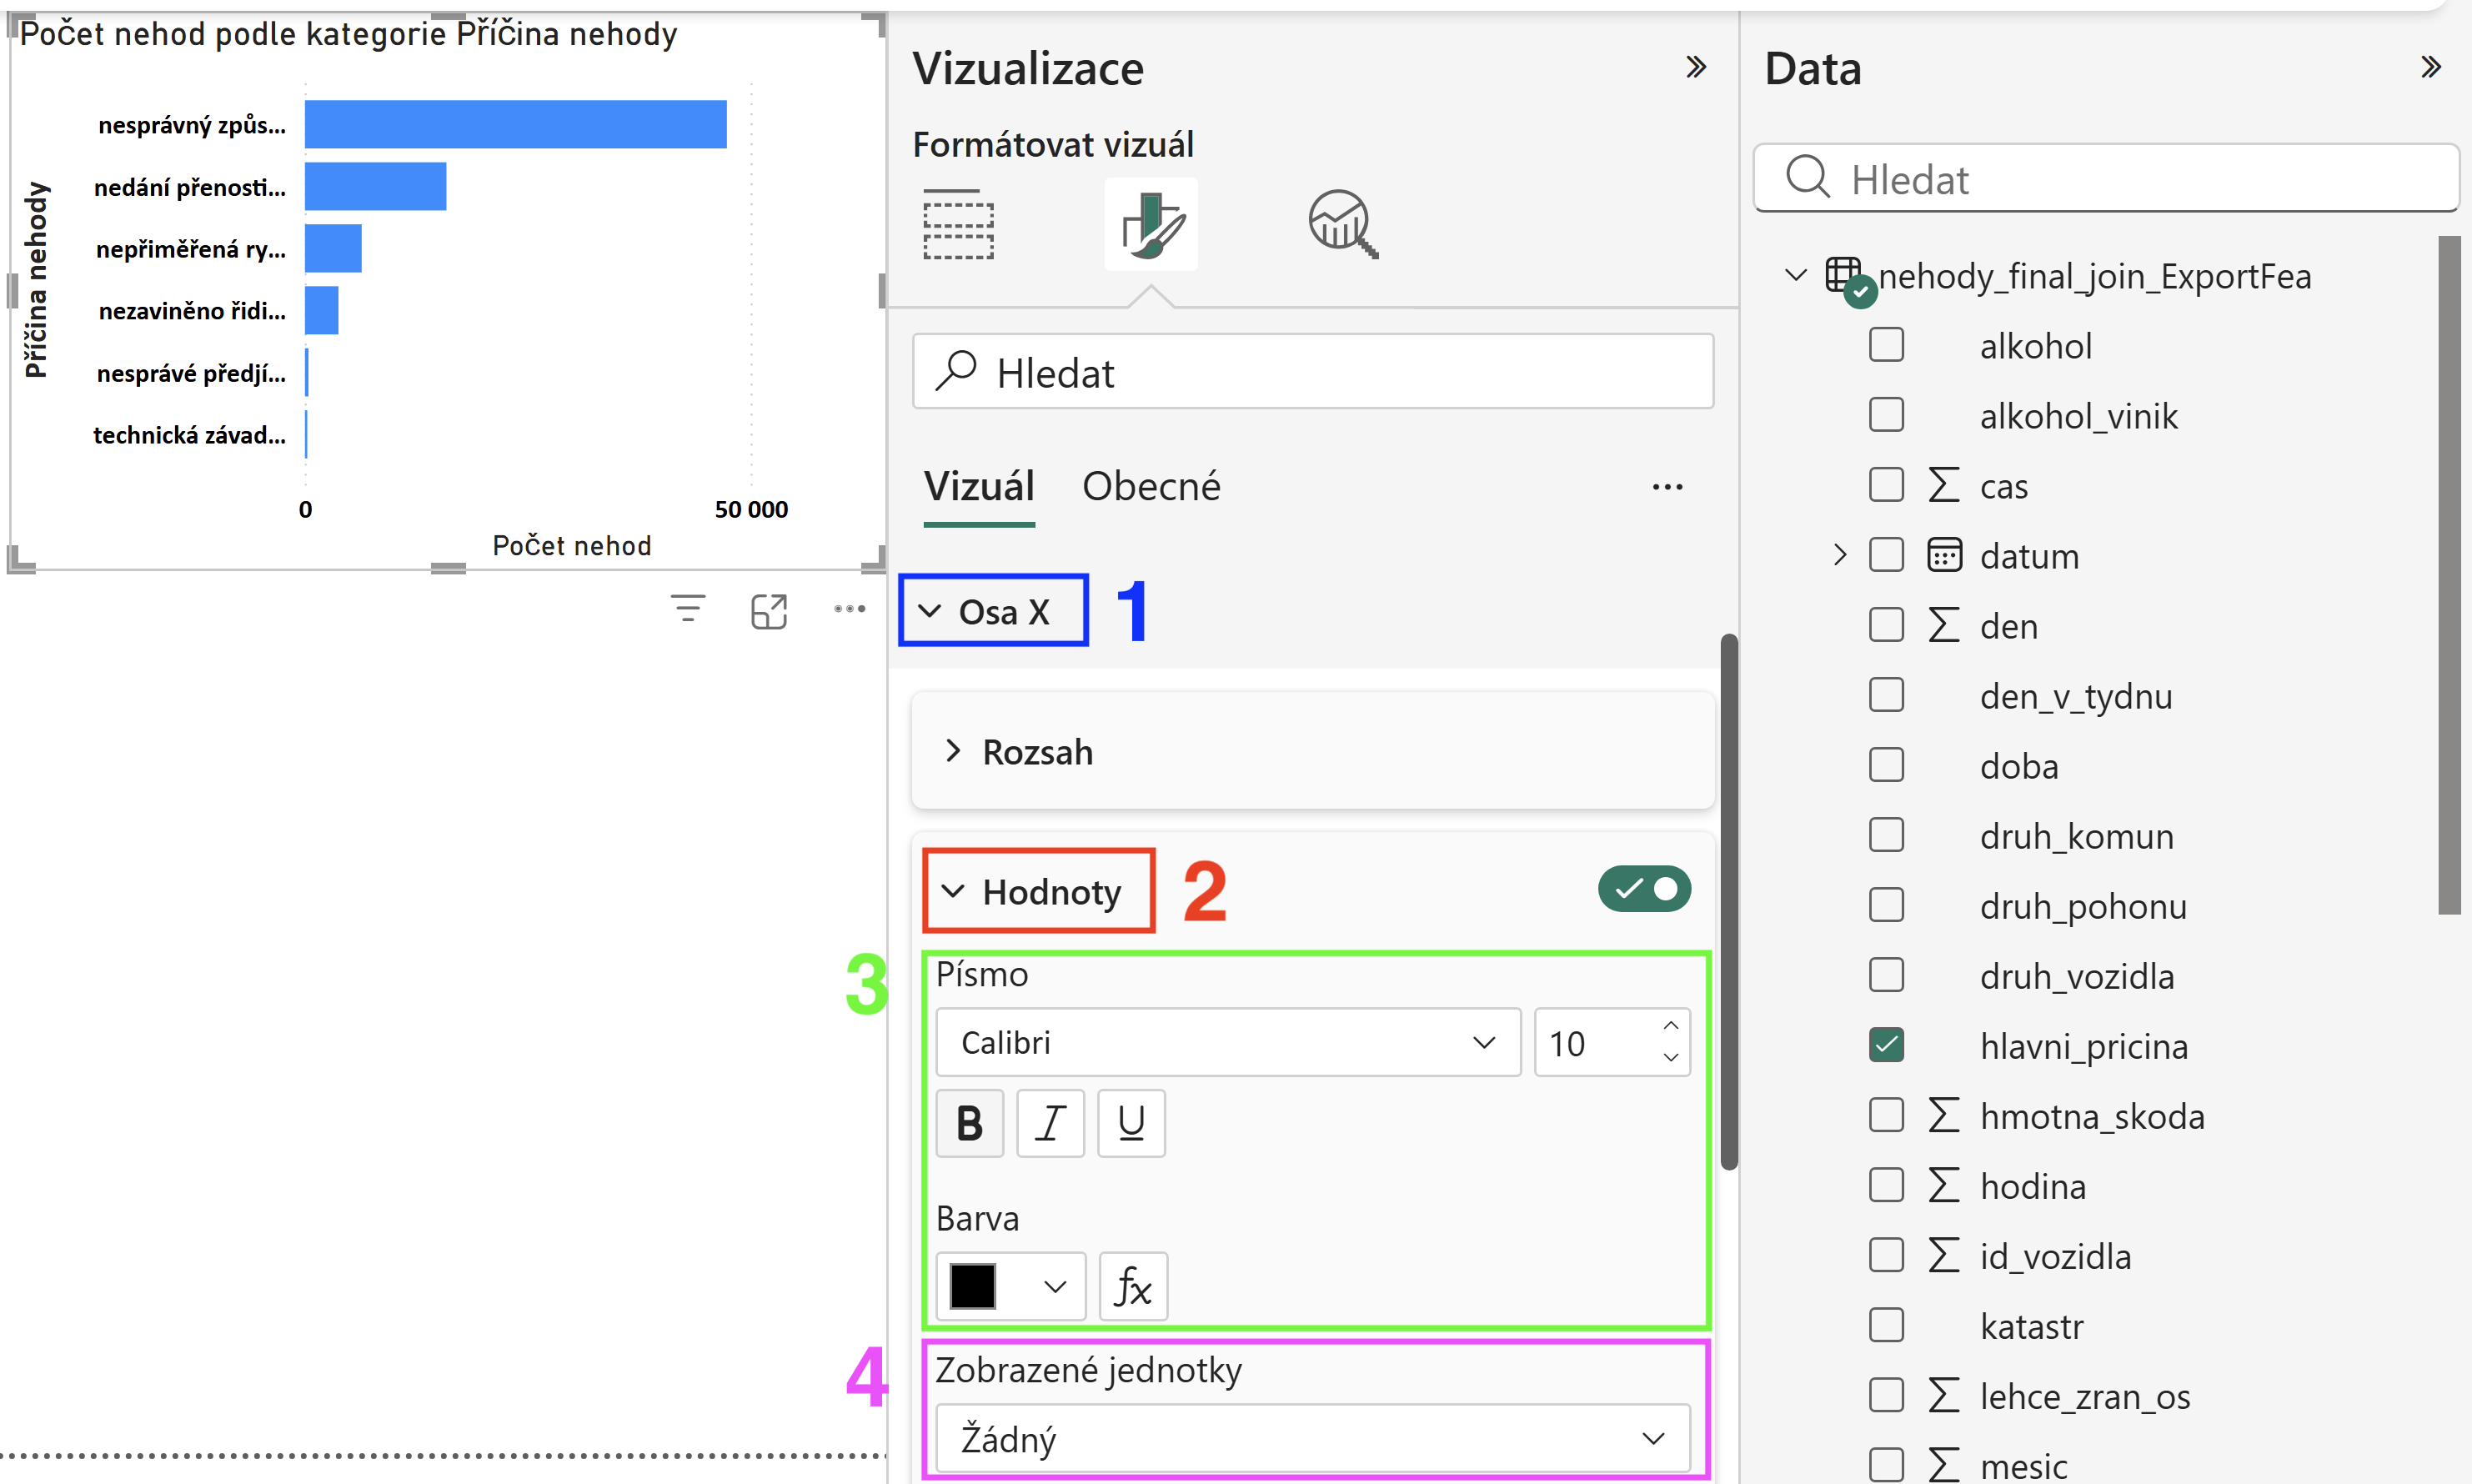The height and width of the screenshot is (1484, 2472).
Task: Increase the font size stepper value
Action: pos(1671,1026)
